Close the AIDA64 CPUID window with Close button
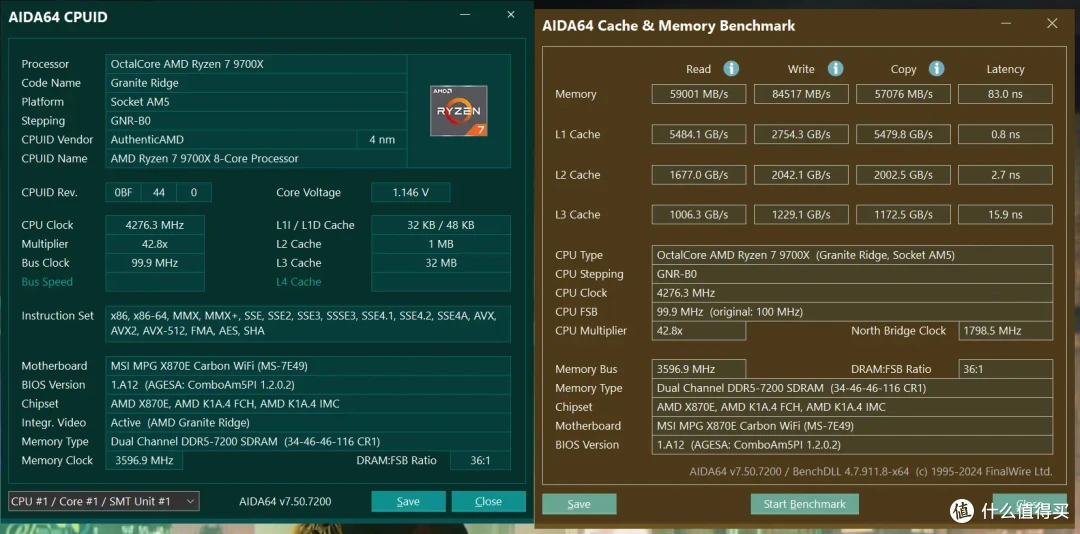This screenshot has width=1080, height=534. click(x=488, y=501)
